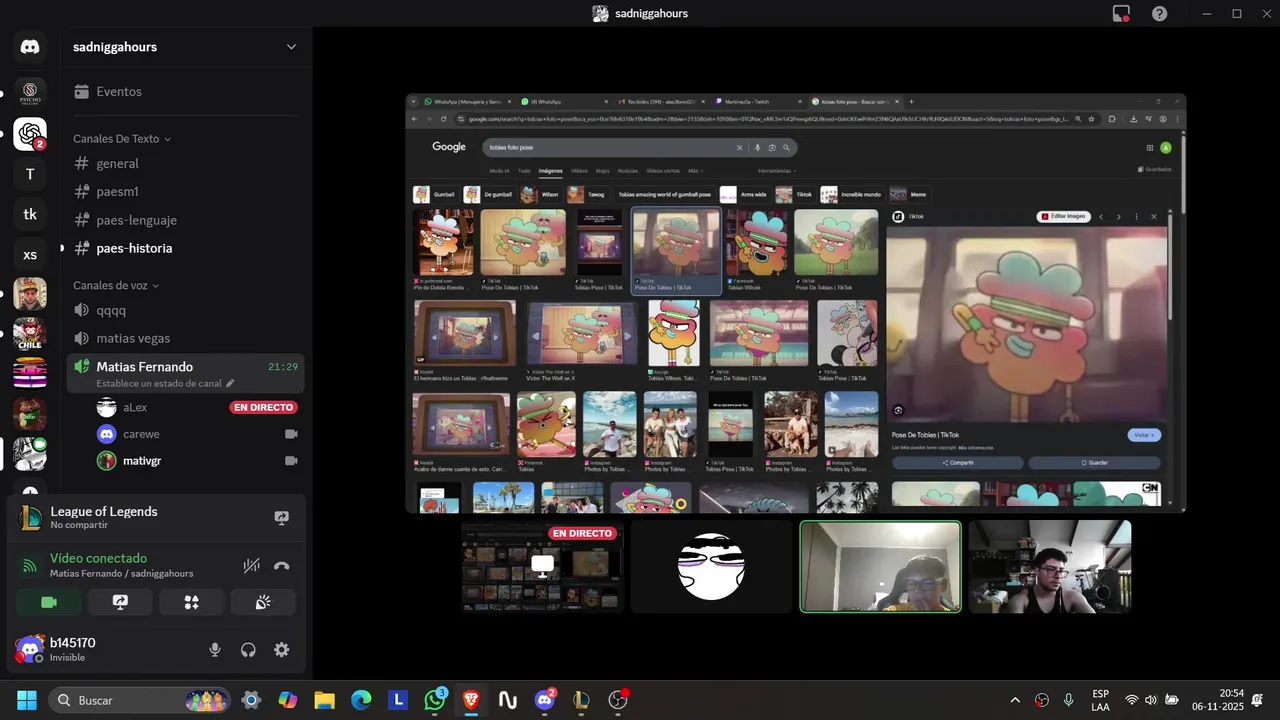Click the Windows taskbar Buscar search box

click(139, 700)
